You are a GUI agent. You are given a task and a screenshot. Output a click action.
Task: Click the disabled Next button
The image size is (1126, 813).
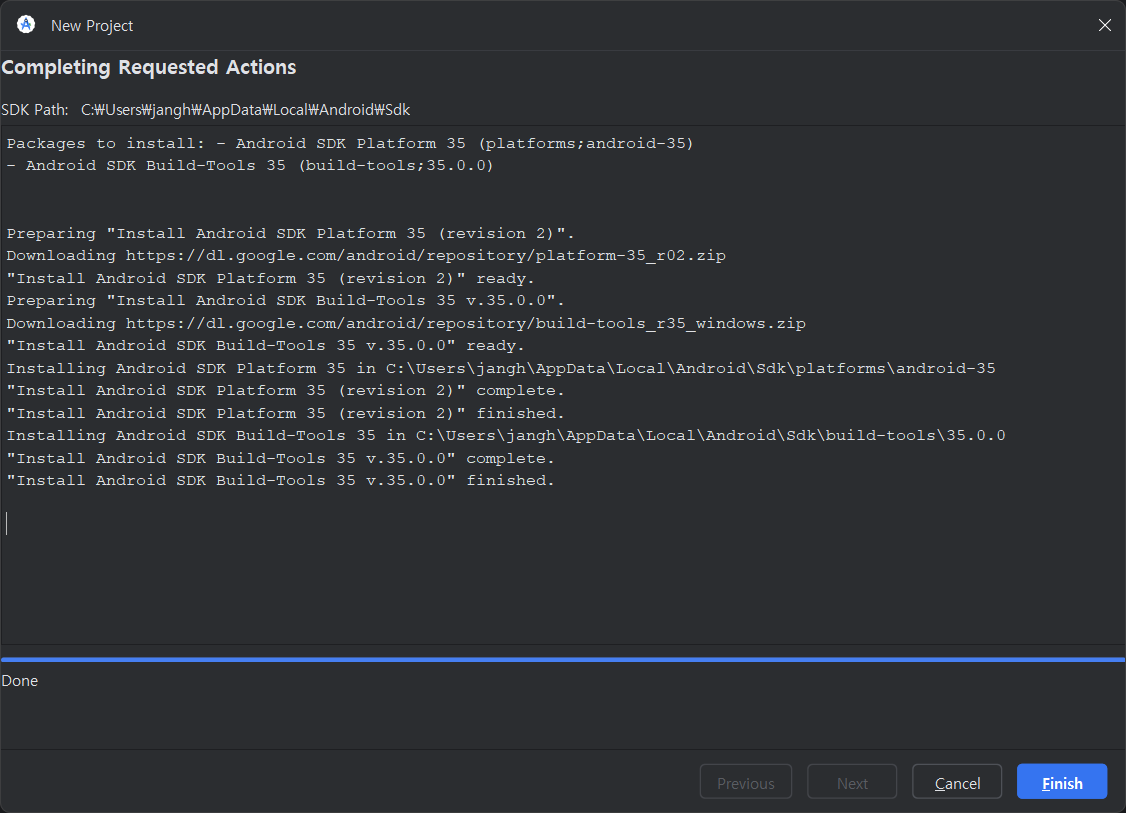click(x=852, y=782)
